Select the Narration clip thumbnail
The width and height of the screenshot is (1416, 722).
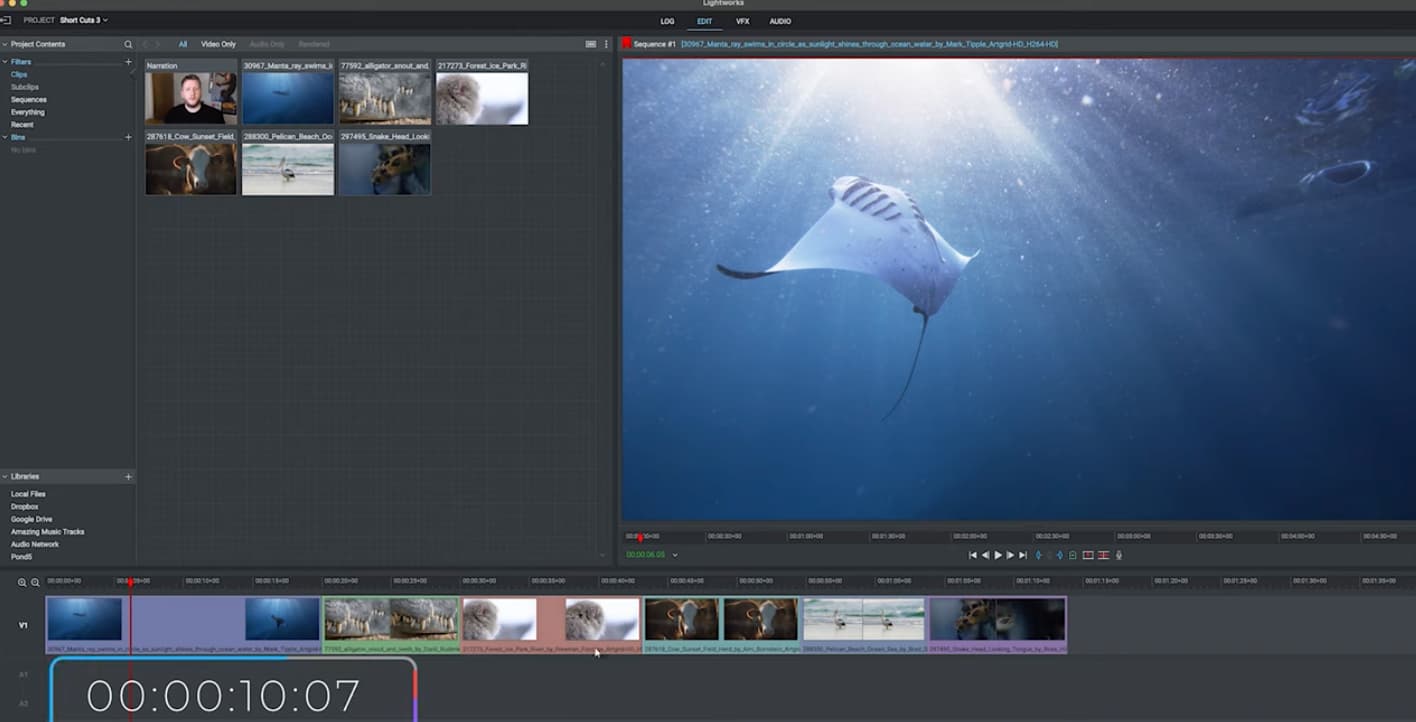[191, 98]
